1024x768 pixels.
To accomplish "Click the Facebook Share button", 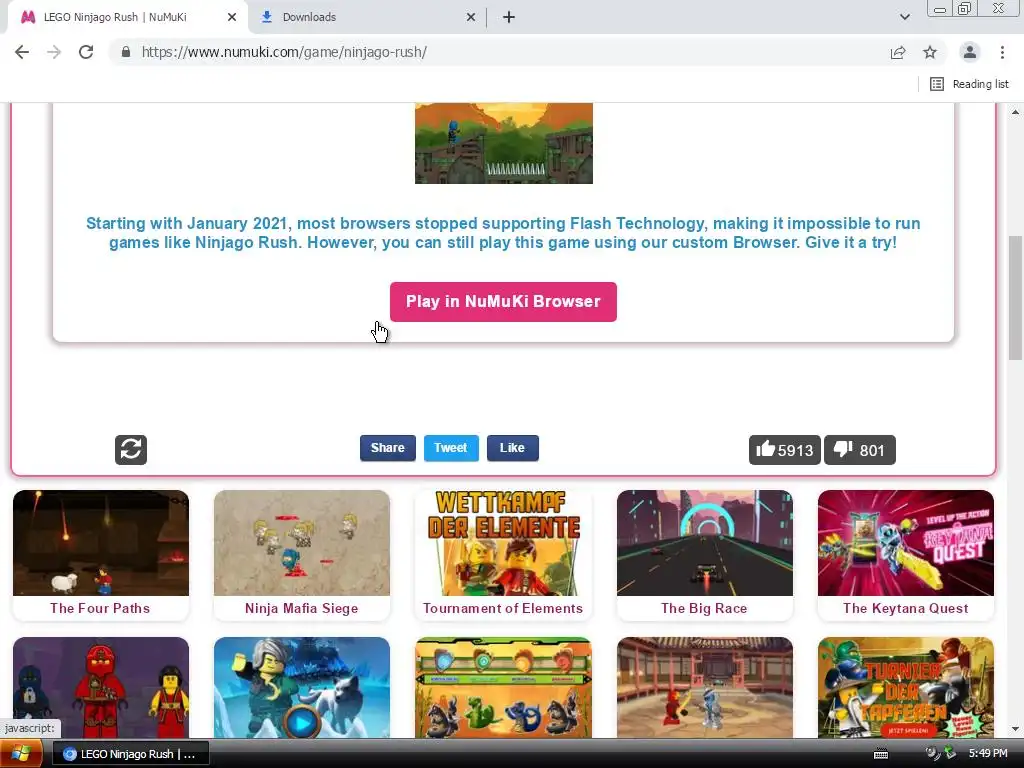I will click(x=387, y=448).
